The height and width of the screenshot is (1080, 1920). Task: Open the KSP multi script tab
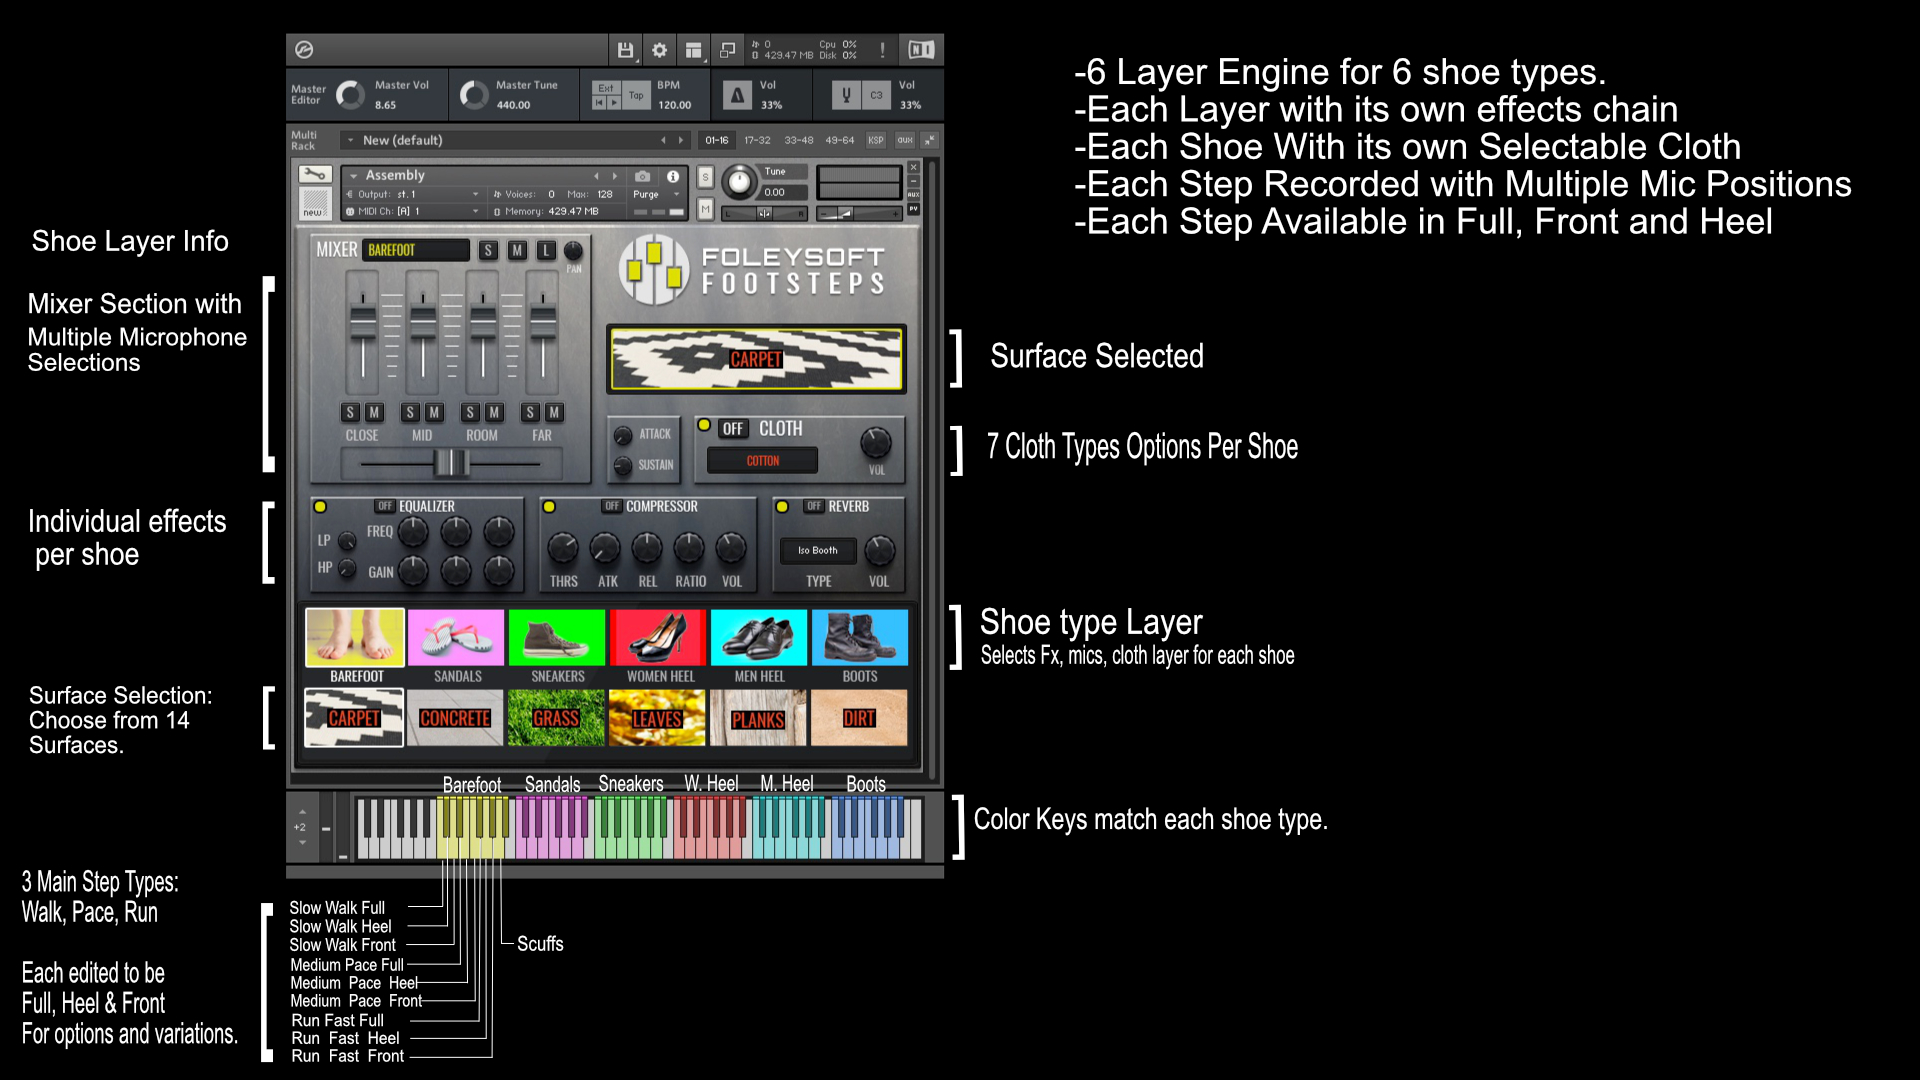pos(876,141)
